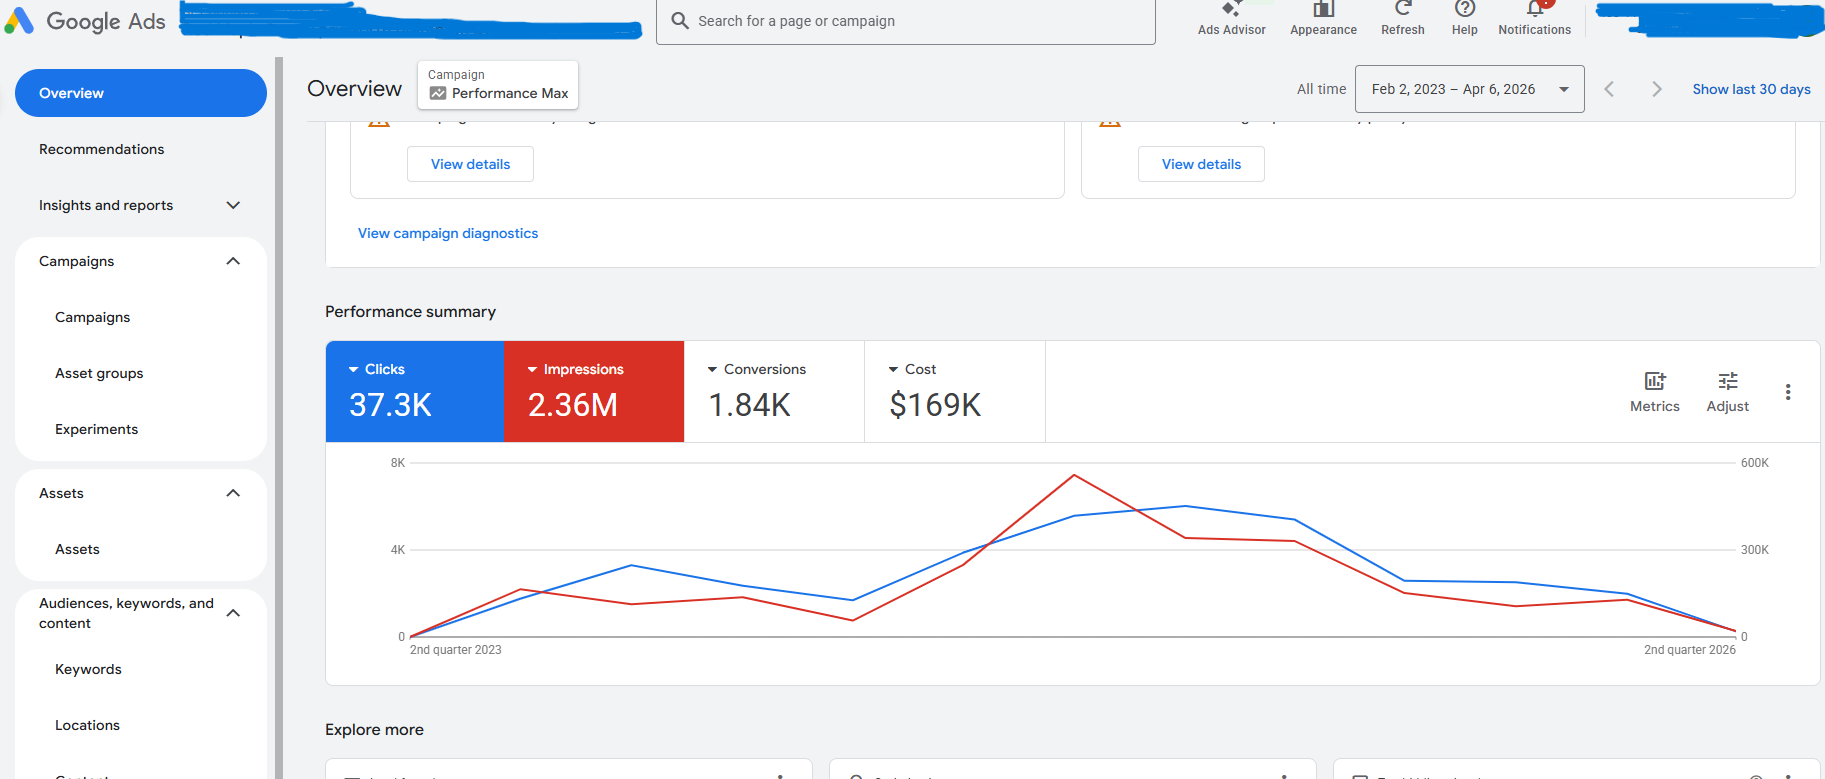Go to previous date range
This screenshot has width=1825, height=779.
pos(1609,89)
